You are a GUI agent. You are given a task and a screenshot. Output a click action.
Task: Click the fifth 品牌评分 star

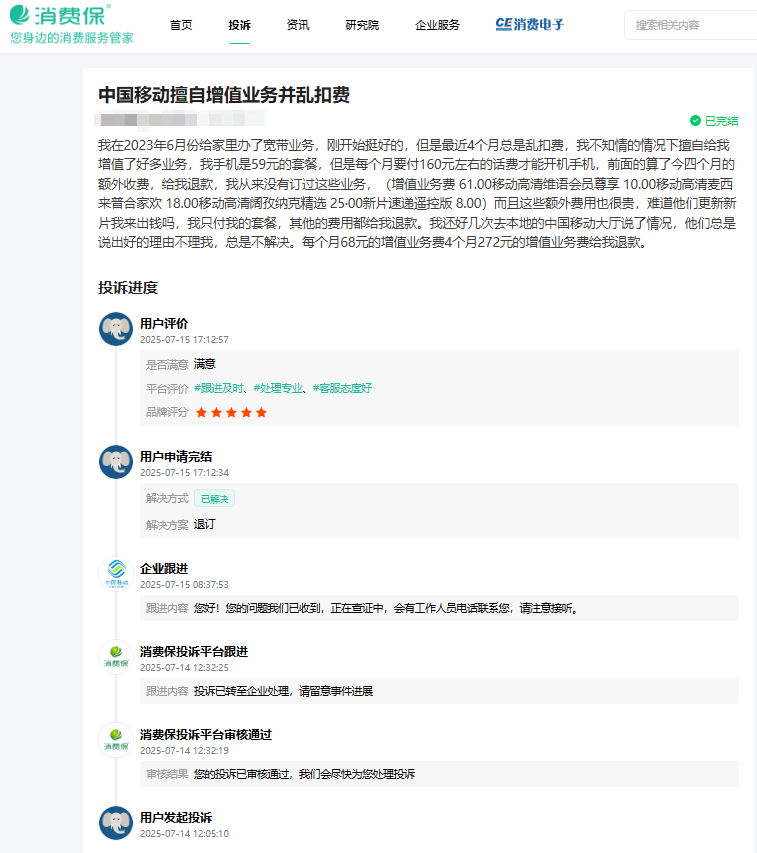point(262,412)
